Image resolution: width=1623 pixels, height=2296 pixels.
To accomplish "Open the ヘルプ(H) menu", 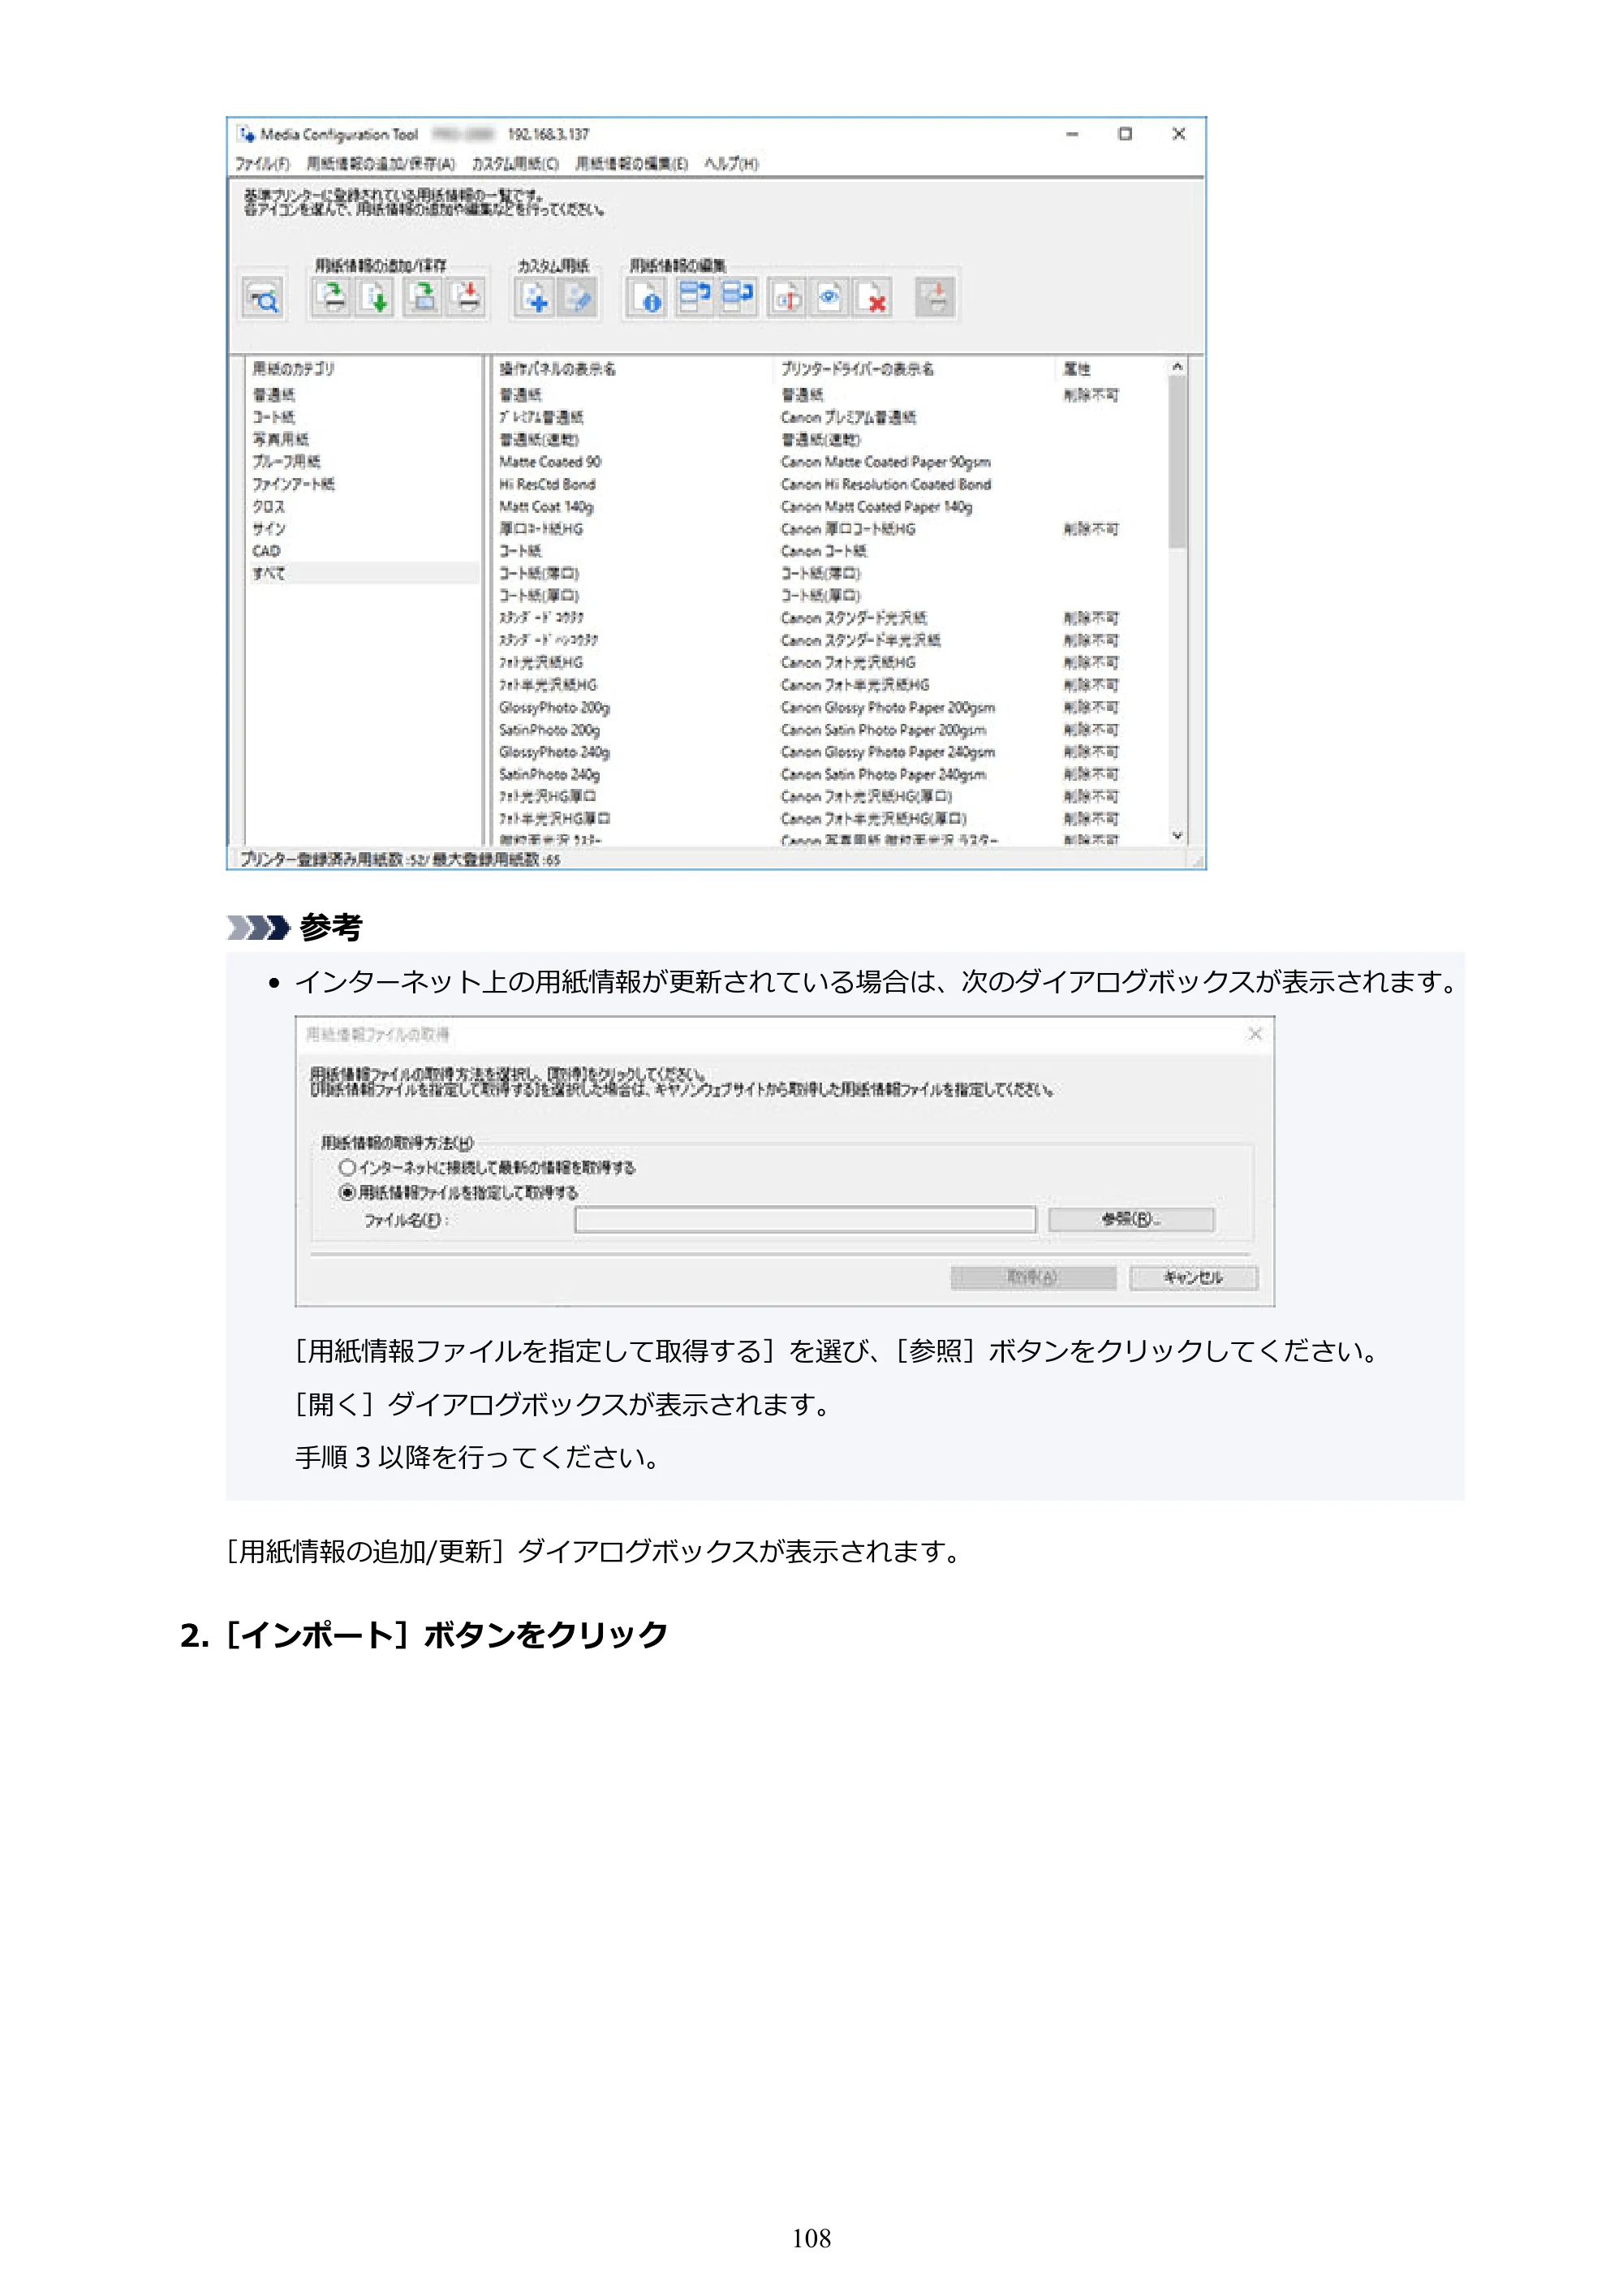I will (731, 164).
